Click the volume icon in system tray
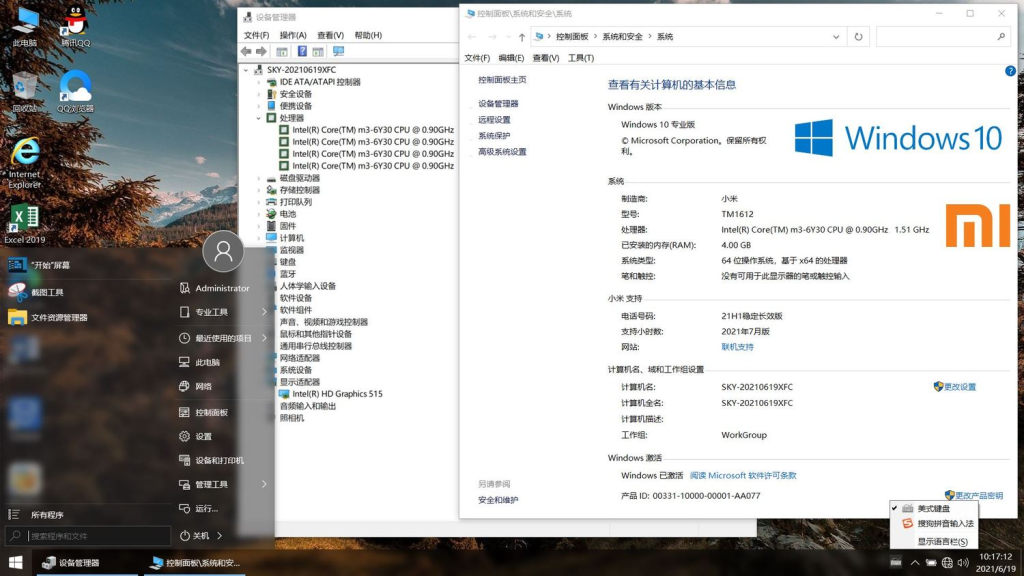This screenshot has height=576, width=1024. pyautogui.click(x=963, y=562)
